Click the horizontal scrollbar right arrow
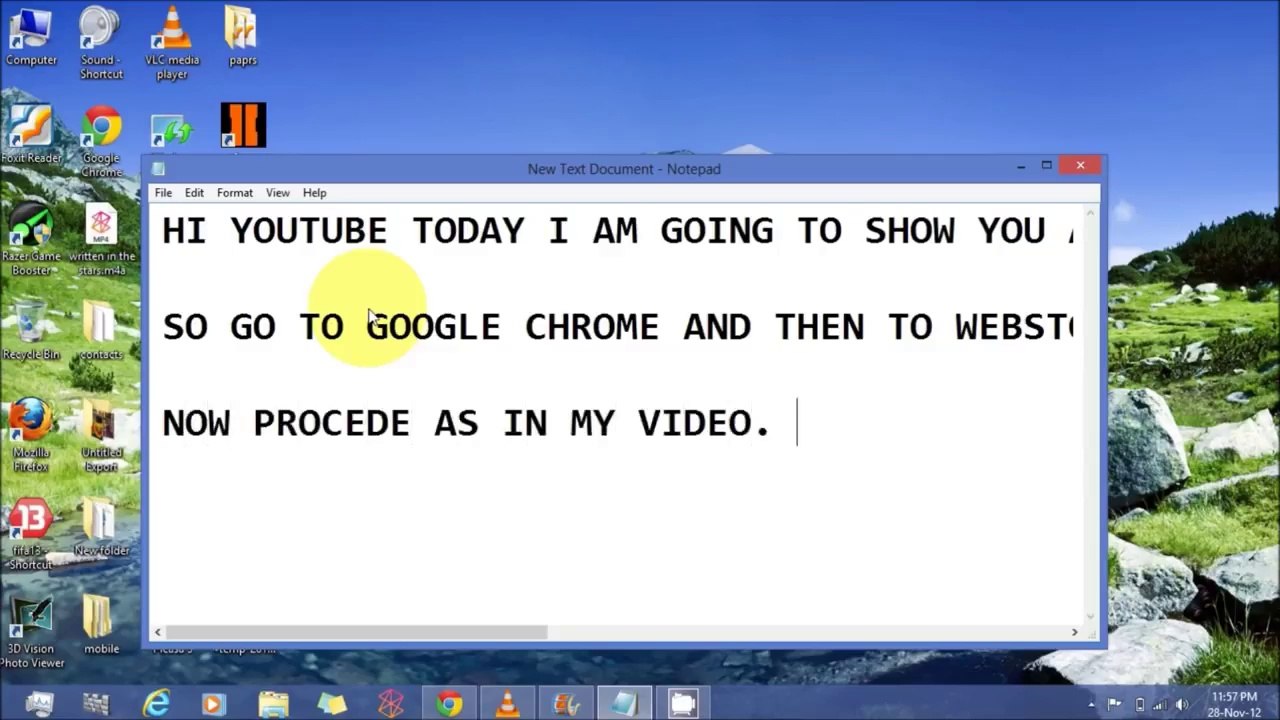The width and height of the screenshot is (1280, 720). point(1075,632)
